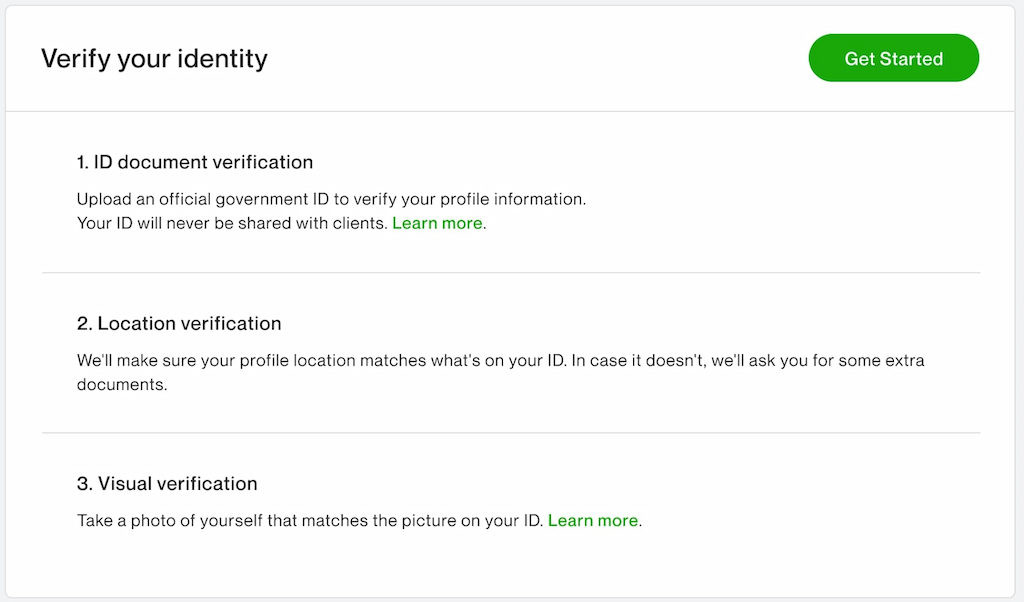Click the '2. Location verification' heading

tap(180, 323)
